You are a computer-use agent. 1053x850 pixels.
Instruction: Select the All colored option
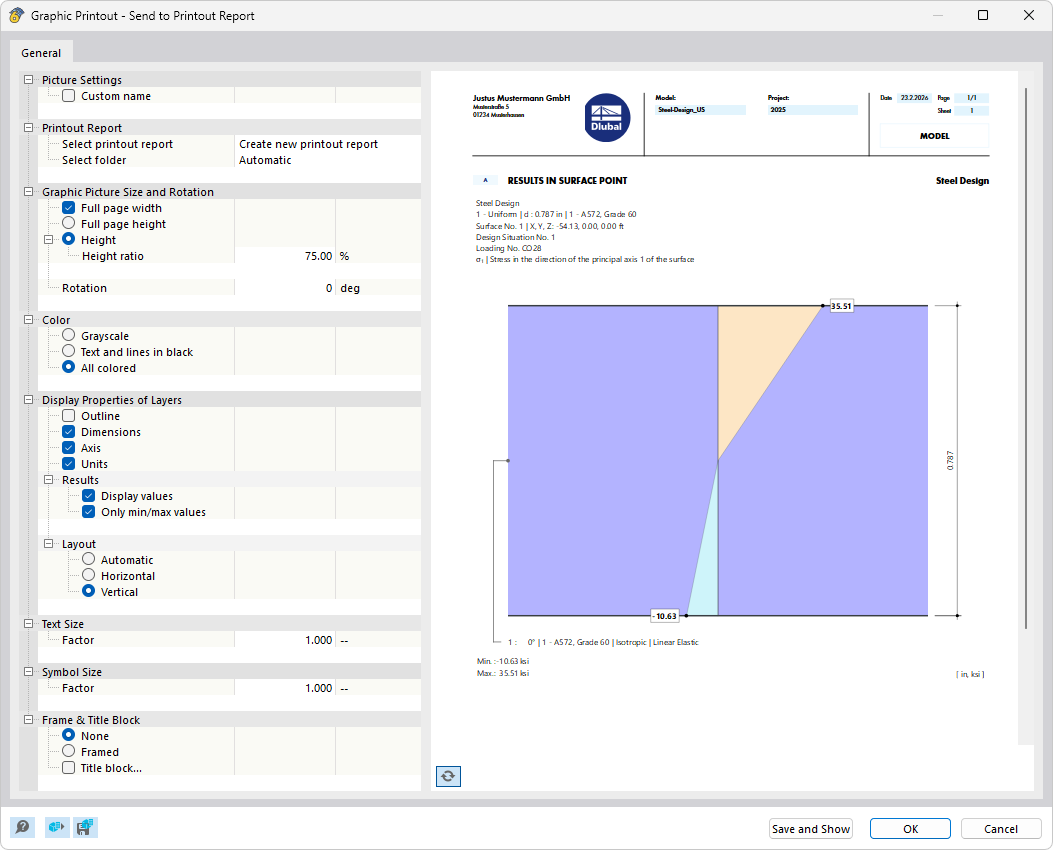pos(68,367)
